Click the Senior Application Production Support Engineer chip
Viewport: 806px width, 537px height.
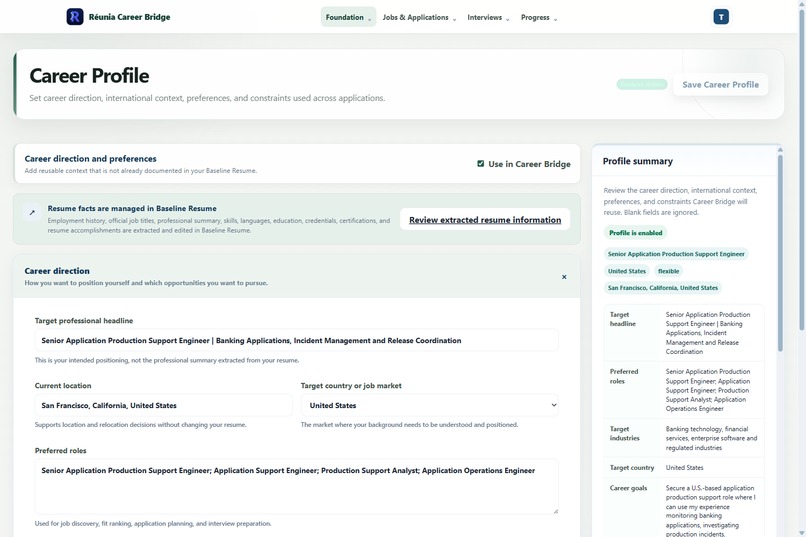(x=675, y=254)
